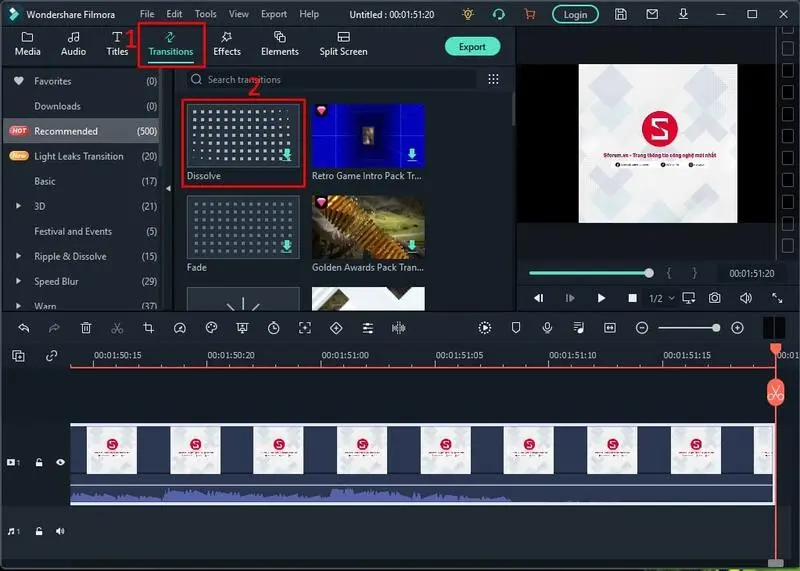Click the timeline zoom slider
This screenshot has width=800, height=571.
pyautogui.click(x=689, y=328)
